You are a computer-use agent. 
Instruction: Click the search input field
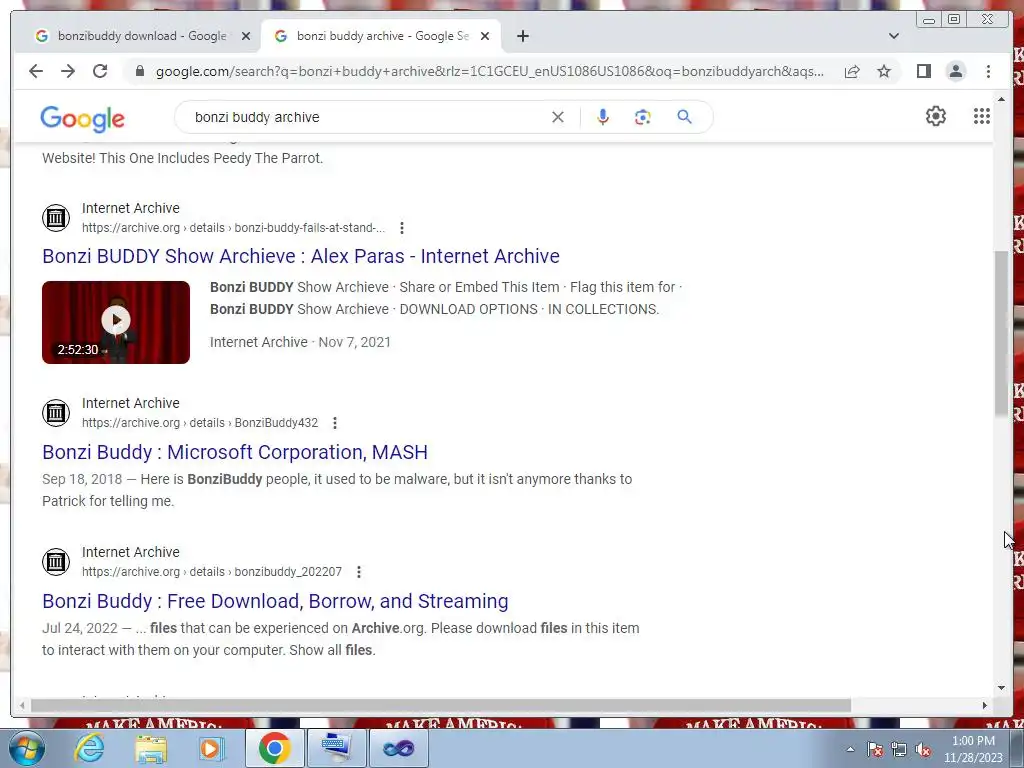(366, 117)
